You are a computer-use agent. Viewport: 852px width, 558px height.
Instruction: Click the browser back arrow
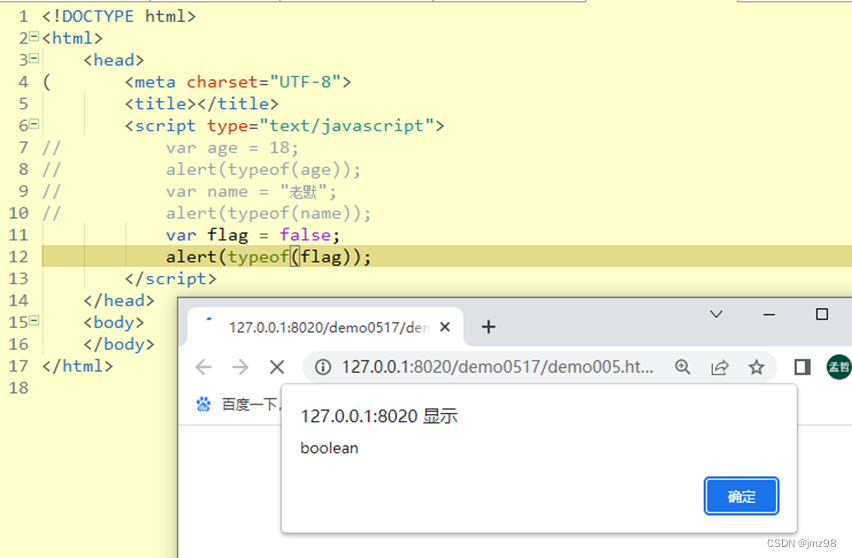pos(204,367)
